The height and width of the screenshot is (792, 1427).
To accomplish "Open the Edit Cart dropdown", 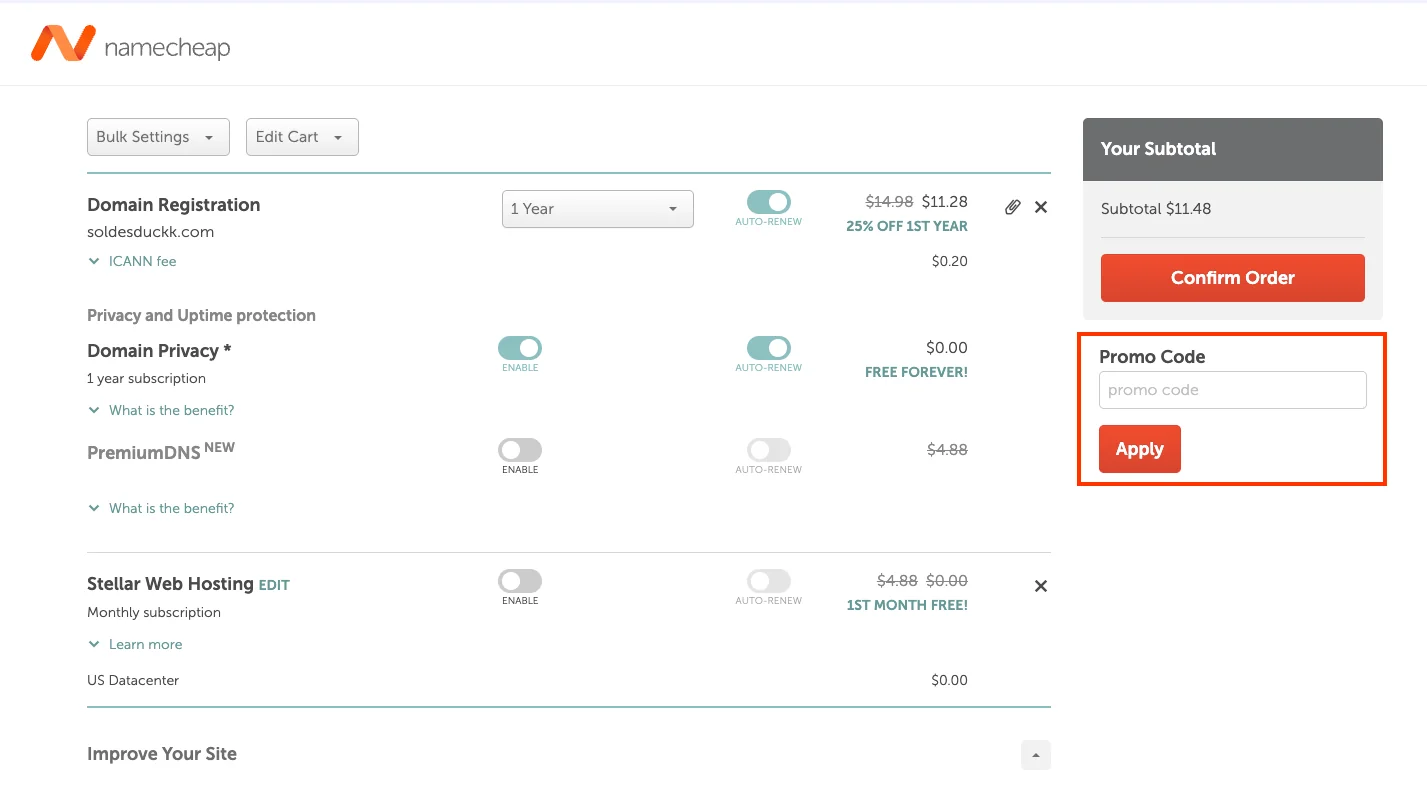I will point(301,137).
